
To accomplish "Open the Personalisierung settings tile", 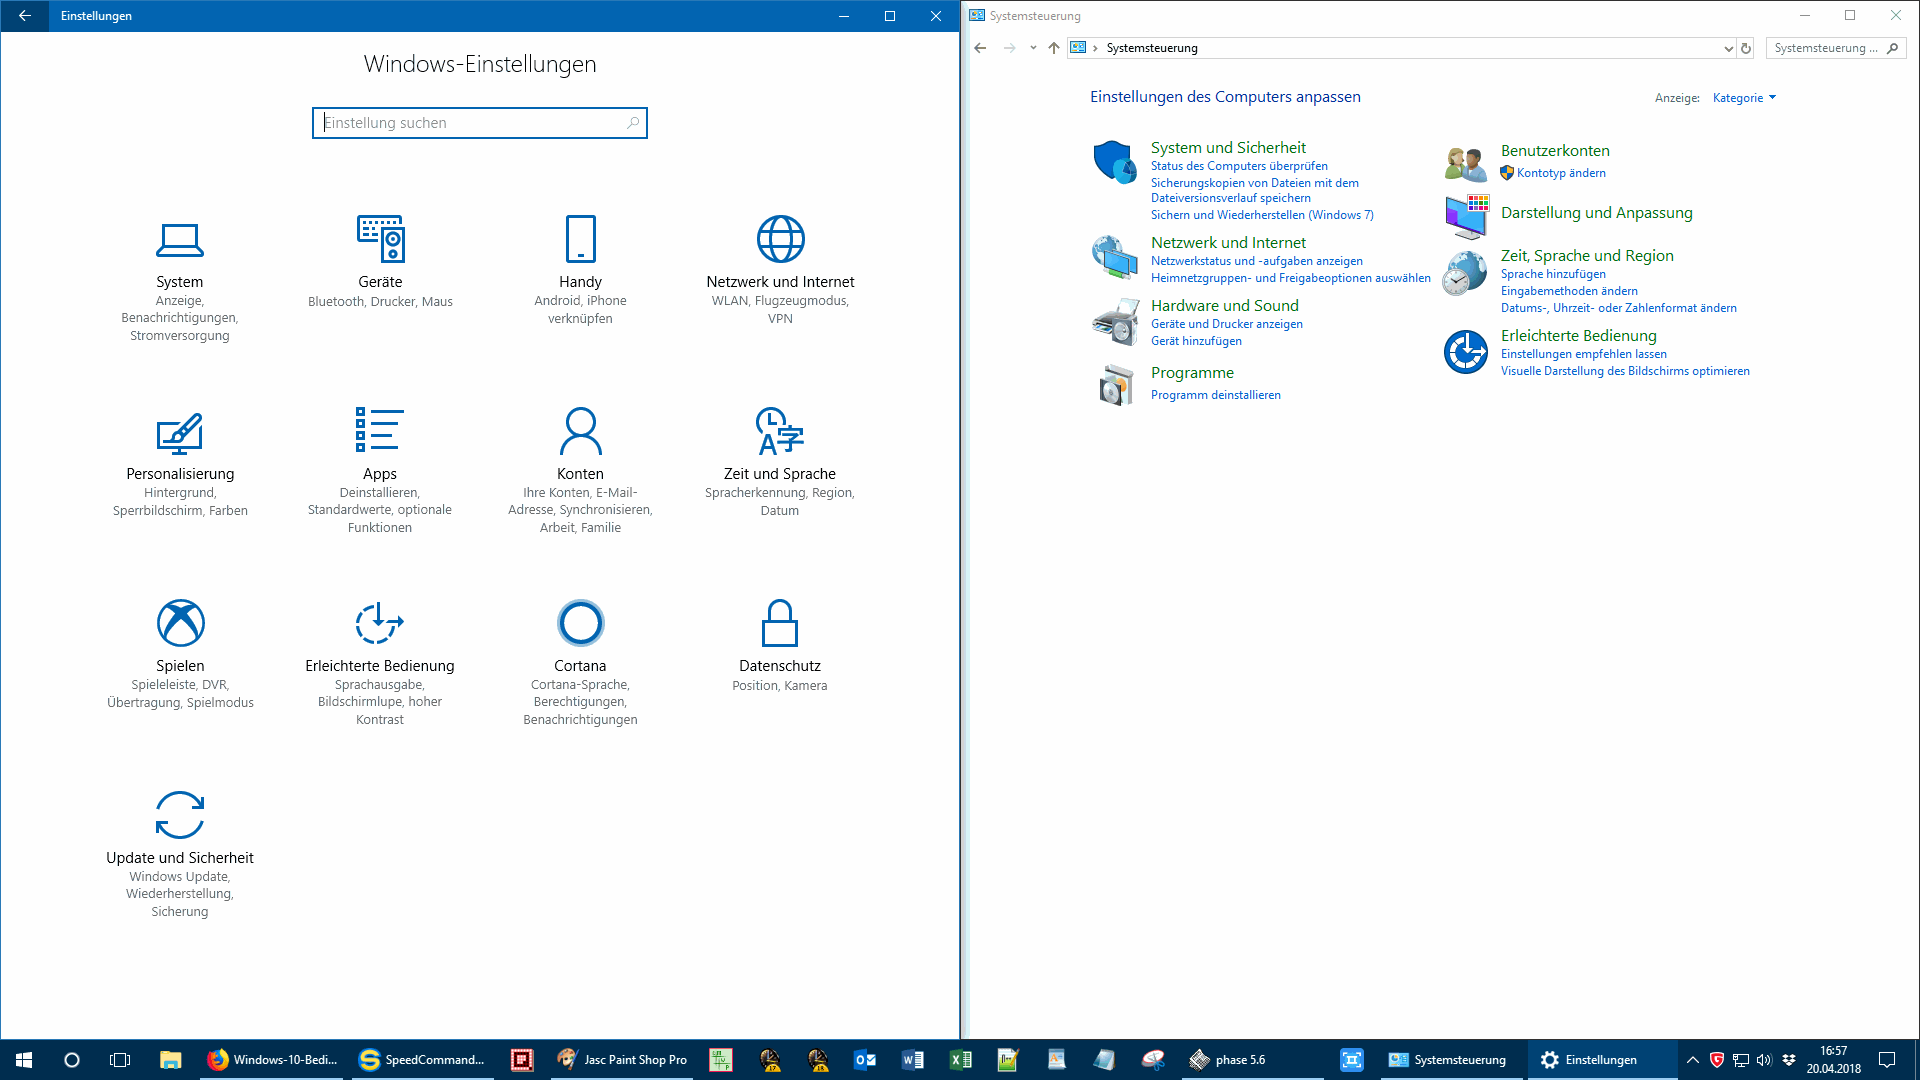I will pyautogui.click(x=180, y=433).
